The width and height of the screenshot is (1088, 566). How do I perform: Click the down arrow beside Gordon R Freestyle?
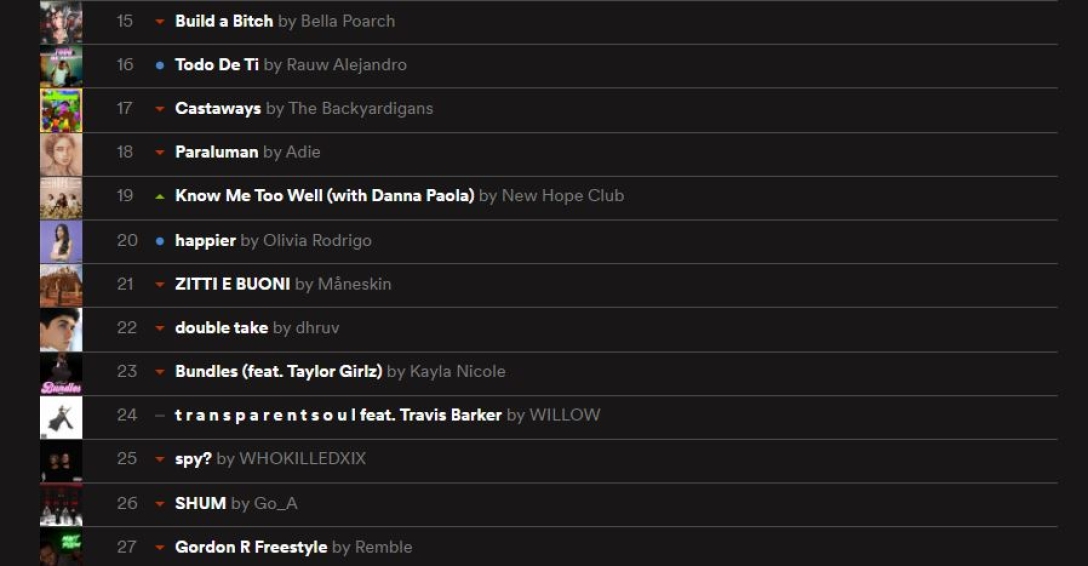point(160,548)
